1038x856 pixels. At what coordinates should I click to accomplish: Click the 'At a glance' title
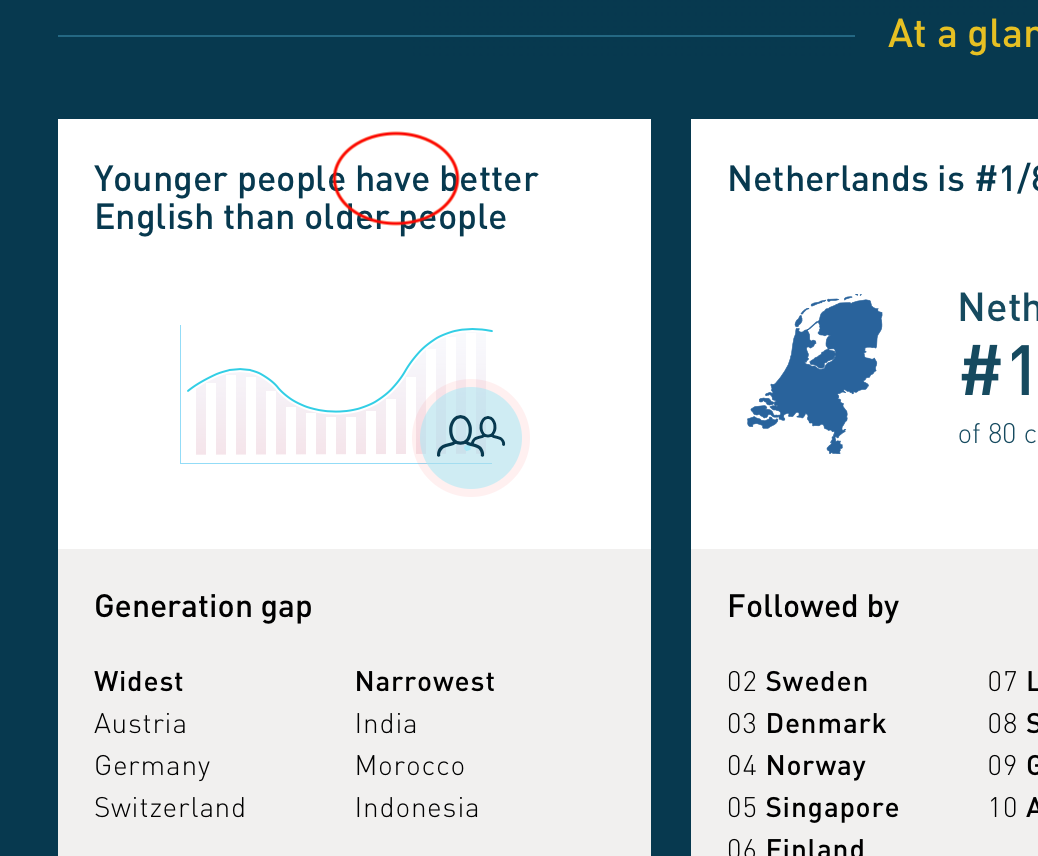pyautogui.click(x=963, y=34)
